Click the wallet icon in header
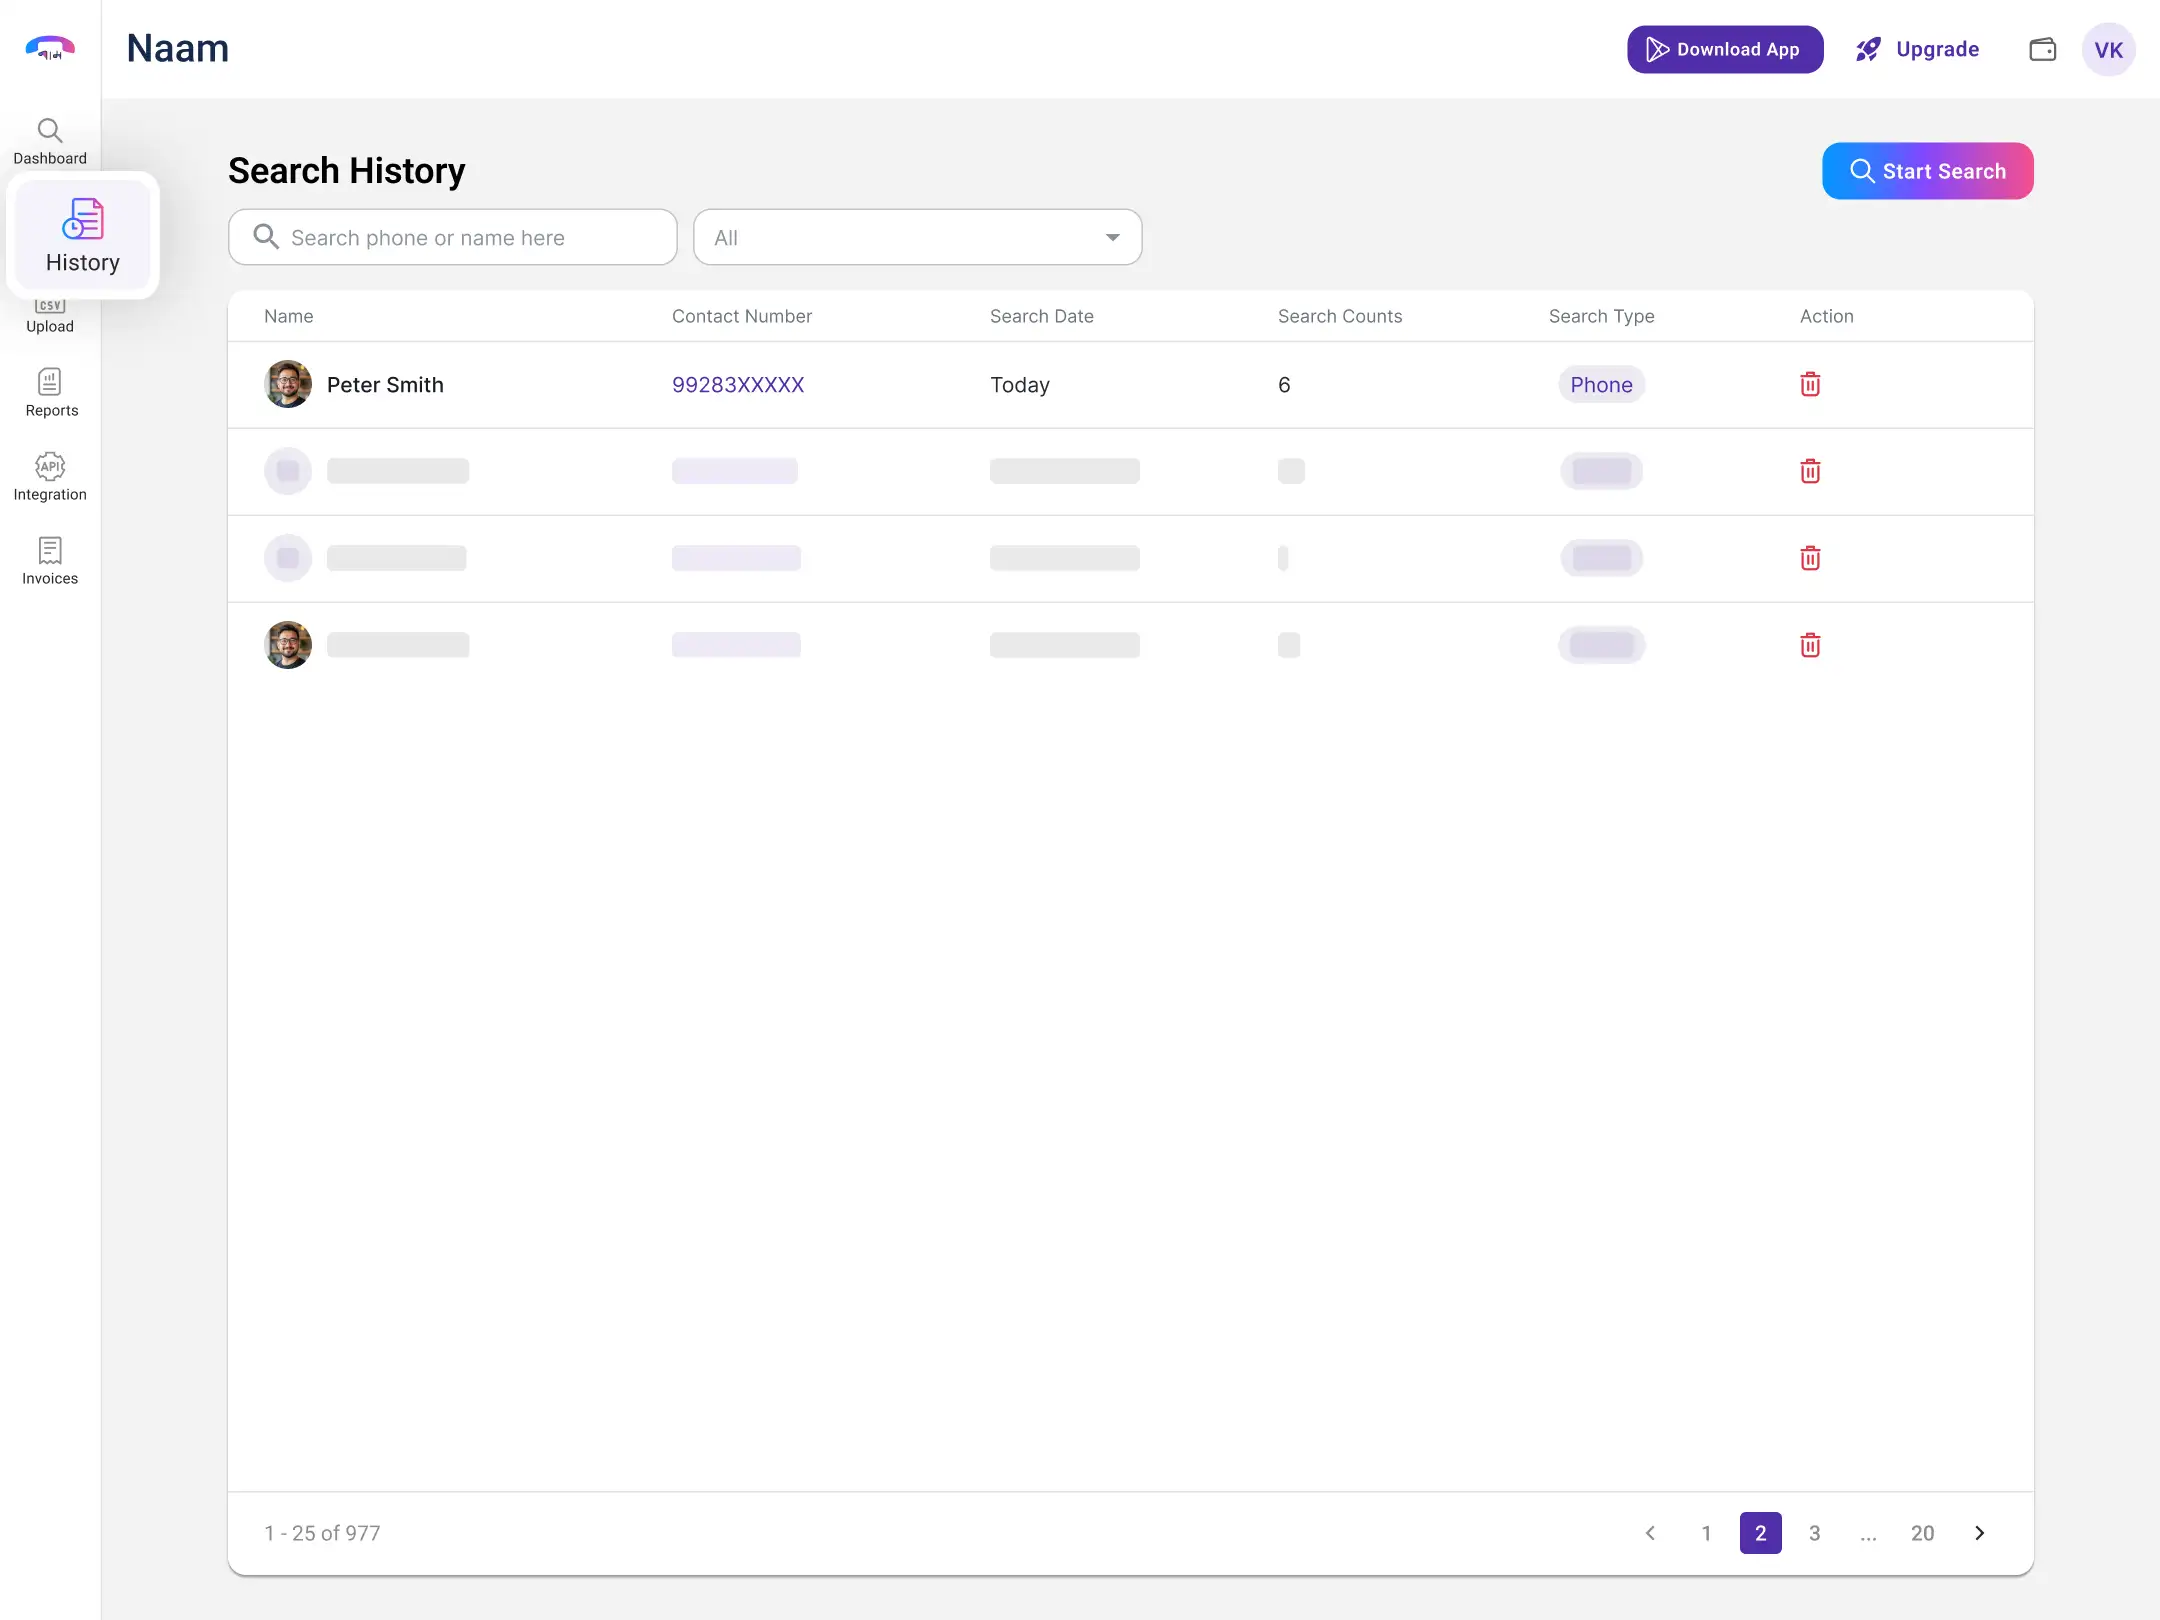This screenshot has width=2160, height=1620. click(2042, 50)
